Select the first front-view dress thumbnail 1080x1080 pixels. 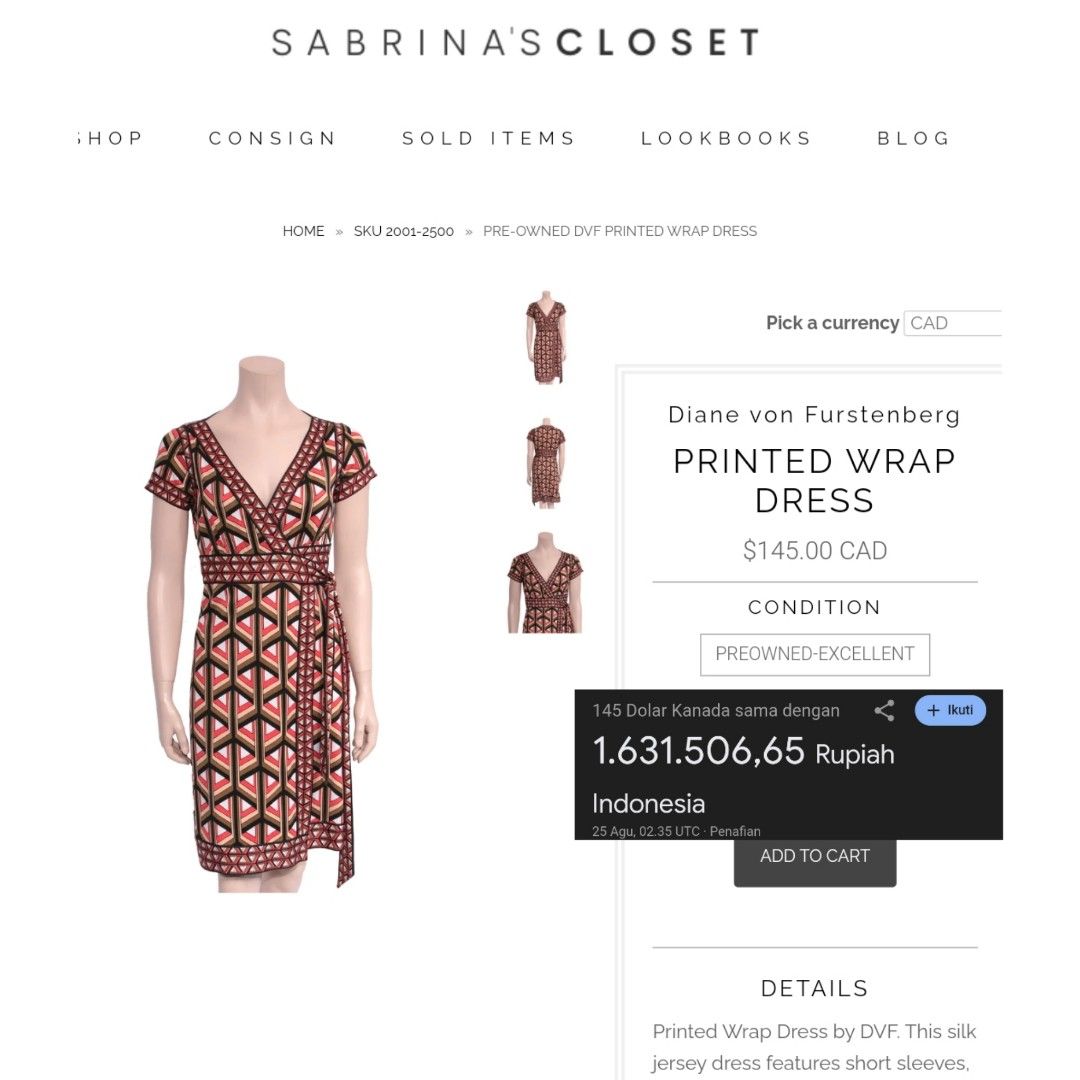click(x=546, y=337)
